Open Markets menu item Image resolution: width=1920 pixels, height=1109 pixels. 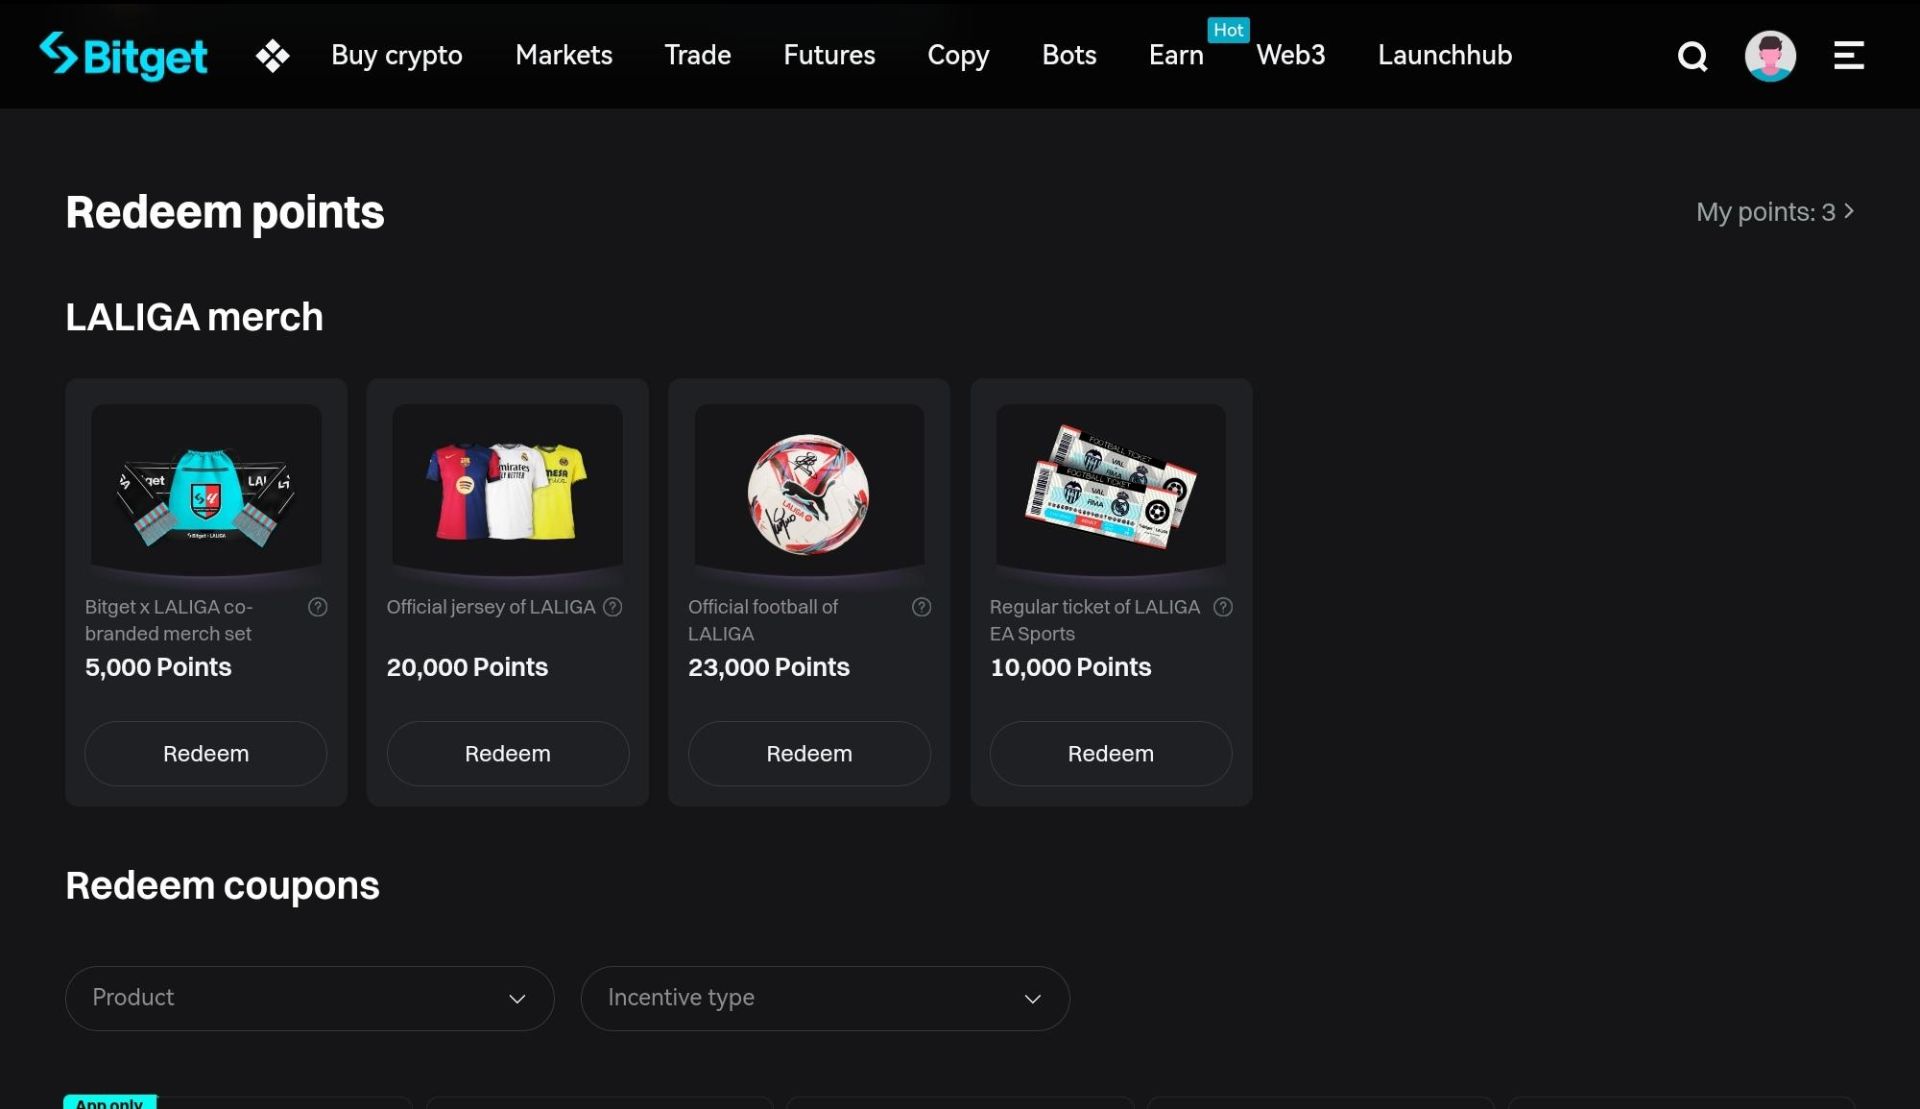click(x=564, y=55)
